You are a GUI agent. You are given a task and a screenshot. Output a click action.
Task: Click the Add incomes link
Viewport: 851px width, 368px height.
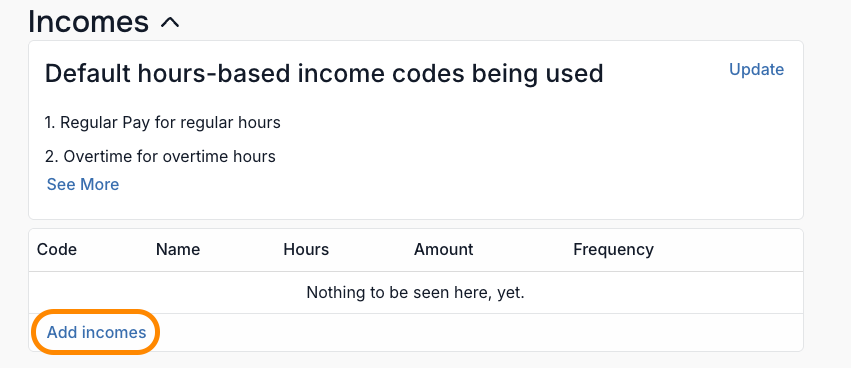(97, 332)
